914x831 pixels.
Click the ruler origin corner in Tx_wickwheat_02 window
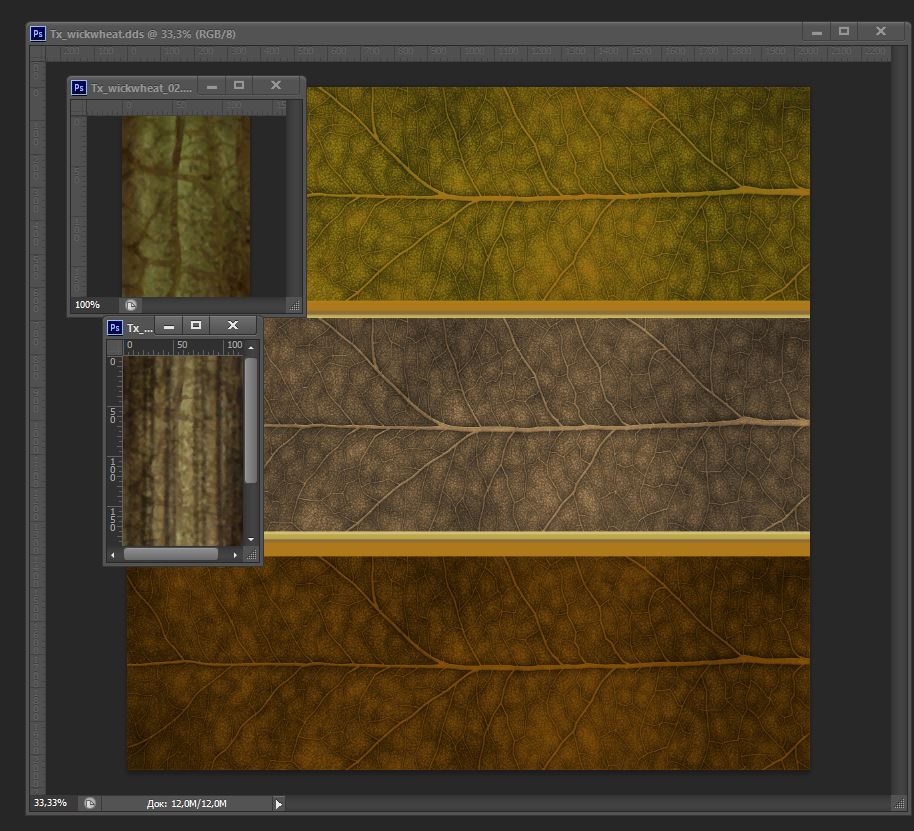coord(78,106)
